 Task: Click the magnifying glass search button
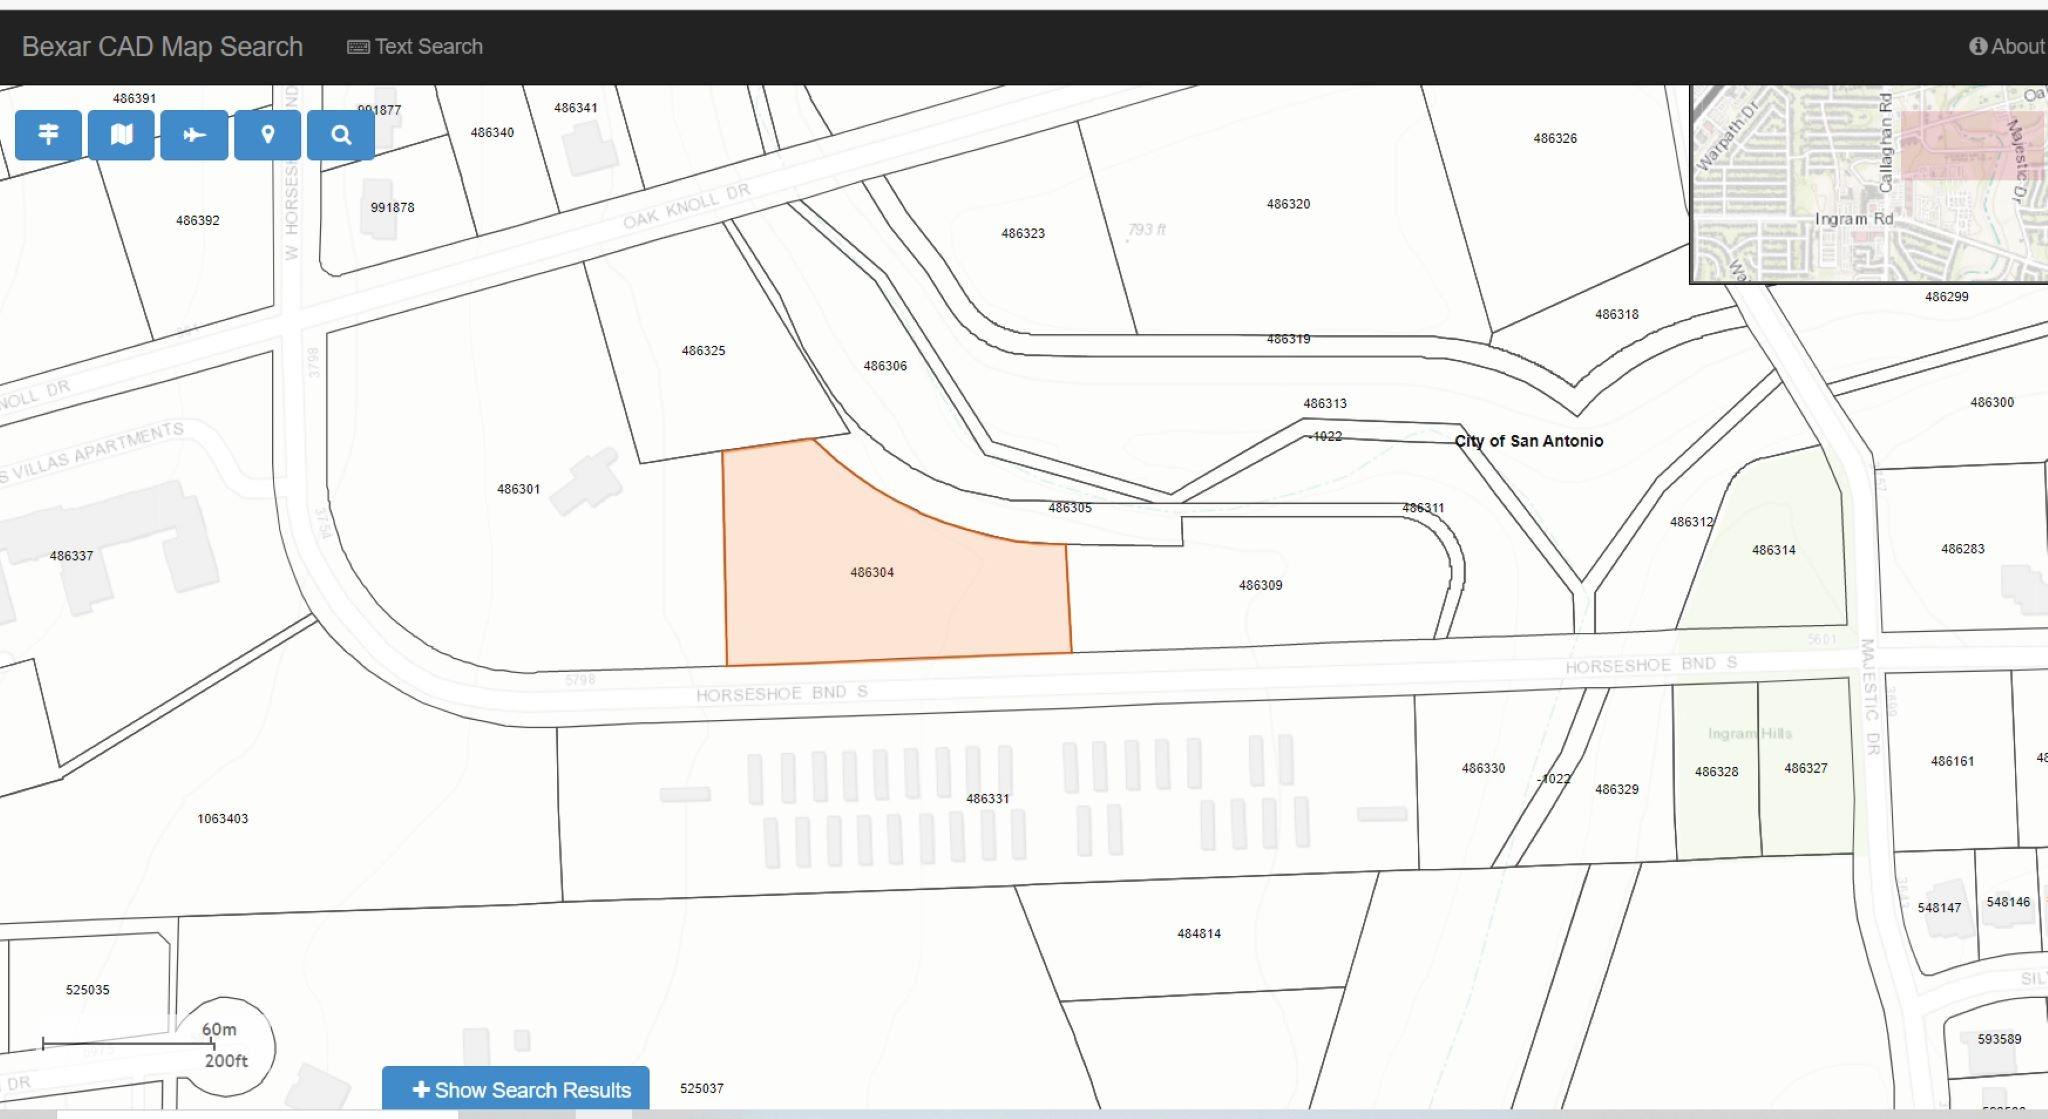tap(341, 135)
